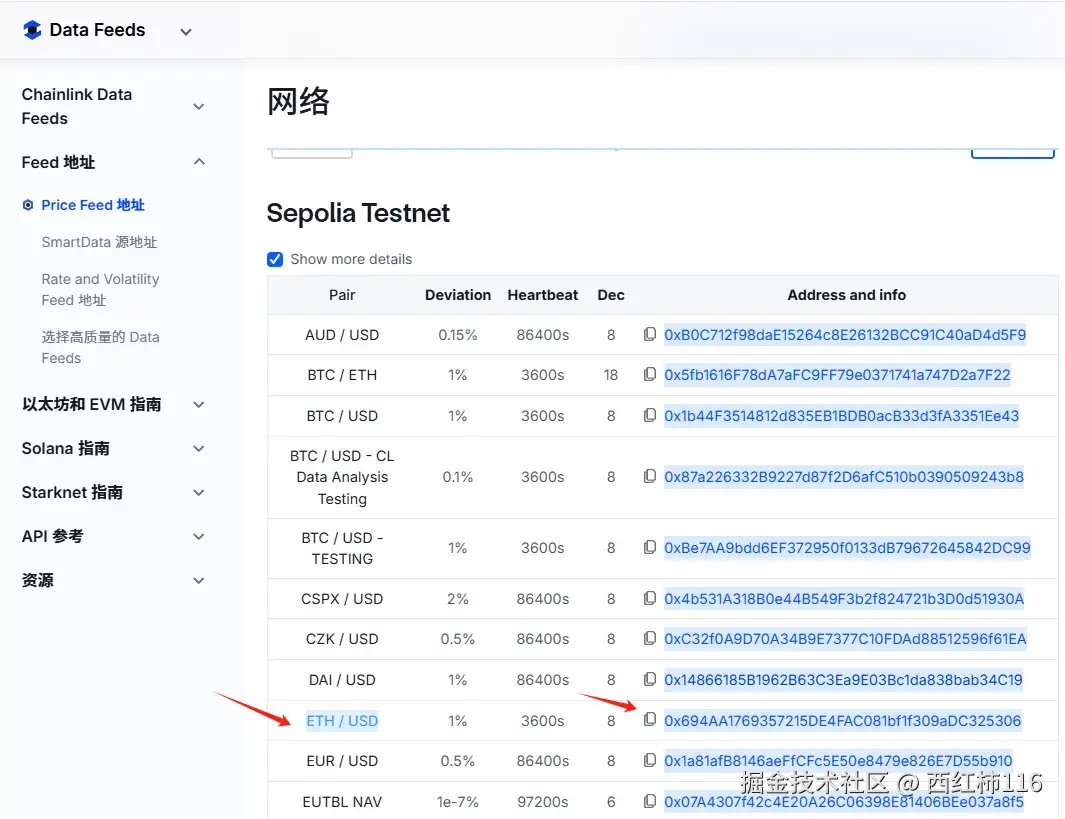This screenshot has width=1065, height=819.
Task: Expand Solana 指南 sidebar section
Action: pos(198,449)
